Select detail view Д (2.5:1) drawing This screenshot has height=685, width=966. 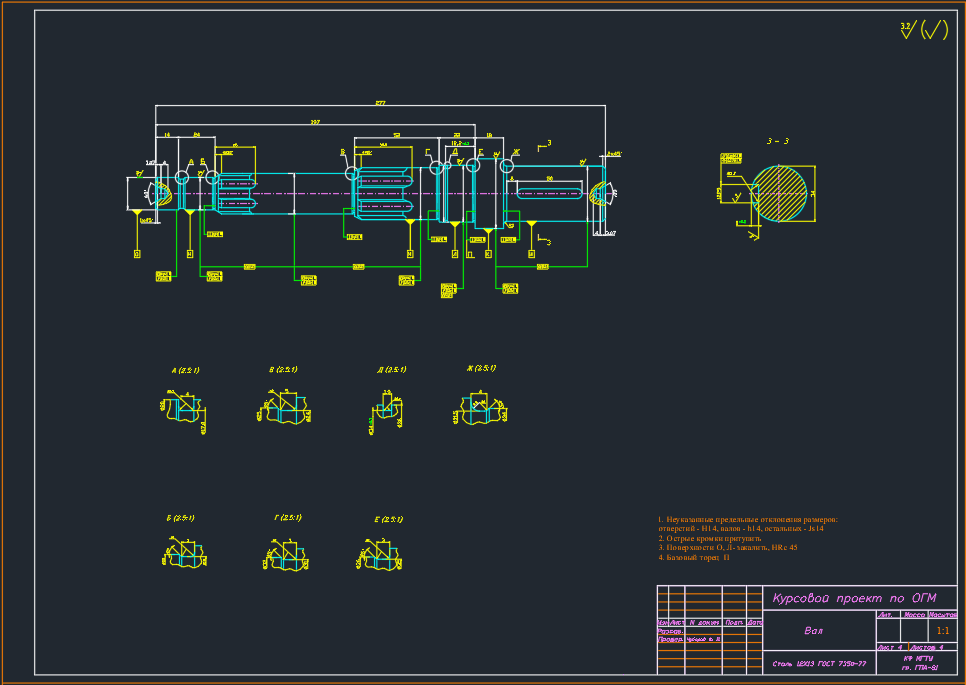(x=389, y=408)
